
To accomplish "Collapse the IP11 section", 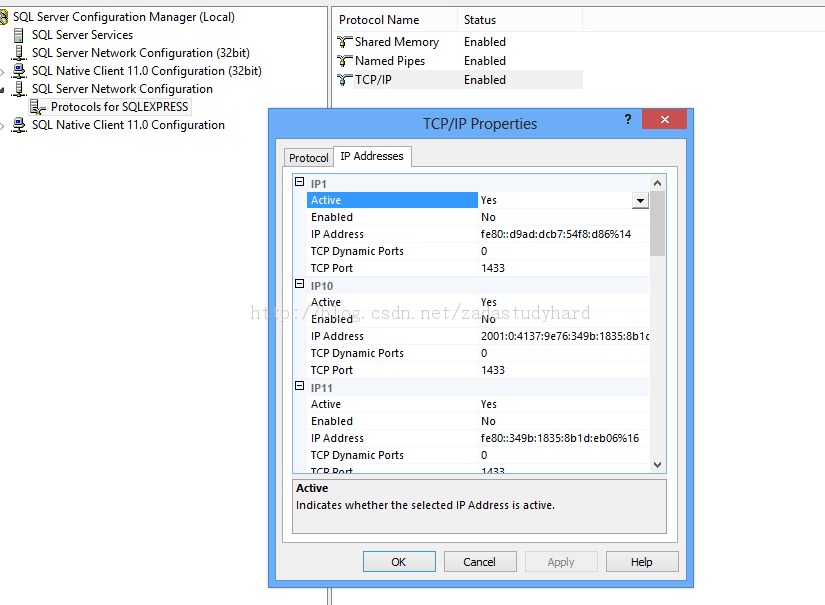I will pyautogui.click(x=299, y=387).
